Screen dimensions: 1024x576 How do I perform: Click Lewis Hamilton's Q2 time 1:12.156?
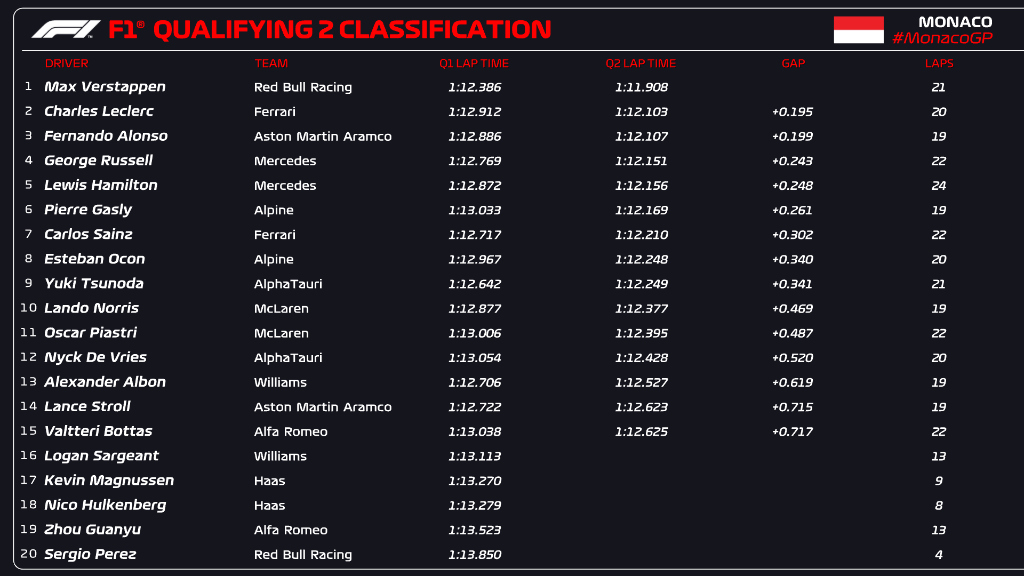pos(641,185)
